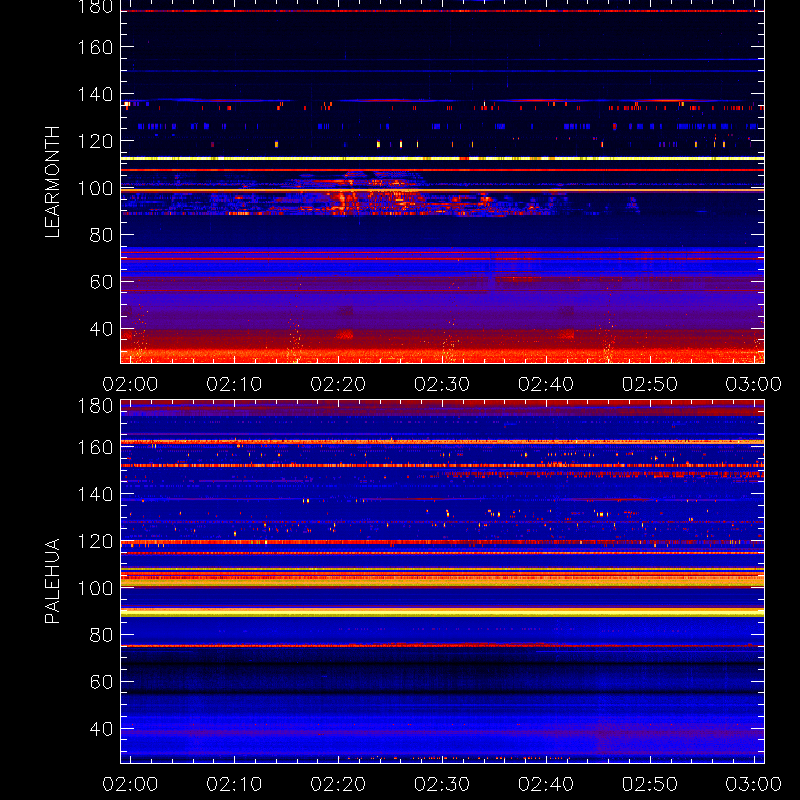Choose the 120 frequency tick on Palehua axis
Screen dimensions: 800x800
pyautogui.click(x=95, y=541)
